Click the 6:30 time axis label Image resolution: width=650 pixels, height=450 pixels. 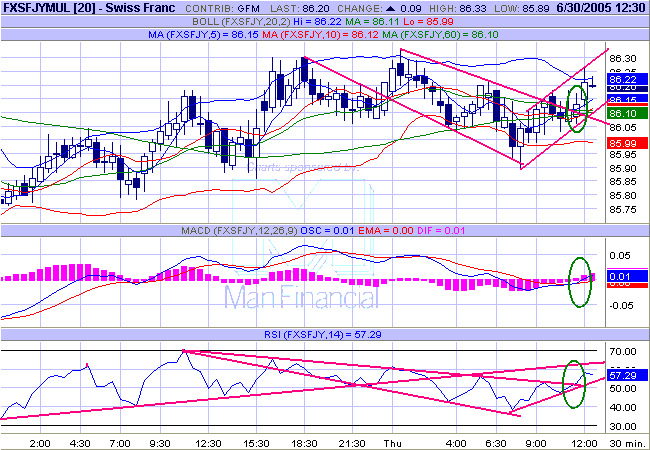coord(496,443)
